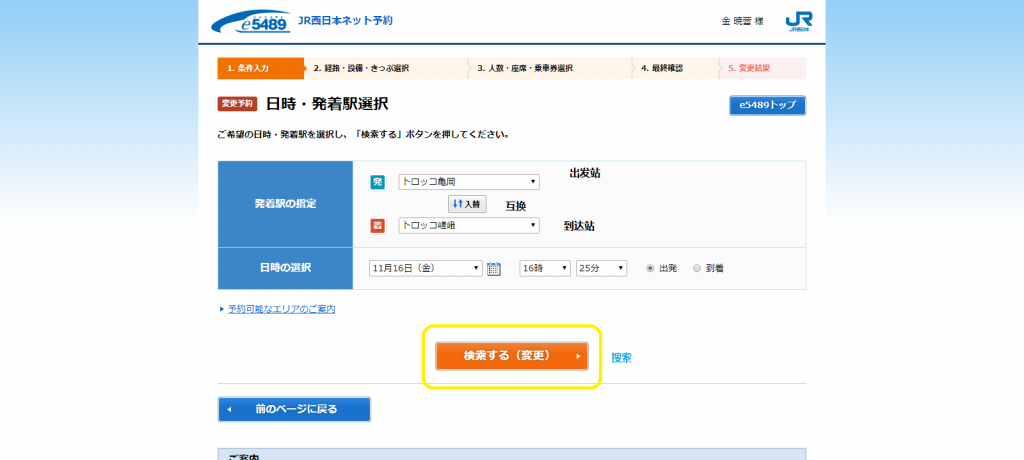Expand the date dropdown 11月16日（金）

click(426, 268)
